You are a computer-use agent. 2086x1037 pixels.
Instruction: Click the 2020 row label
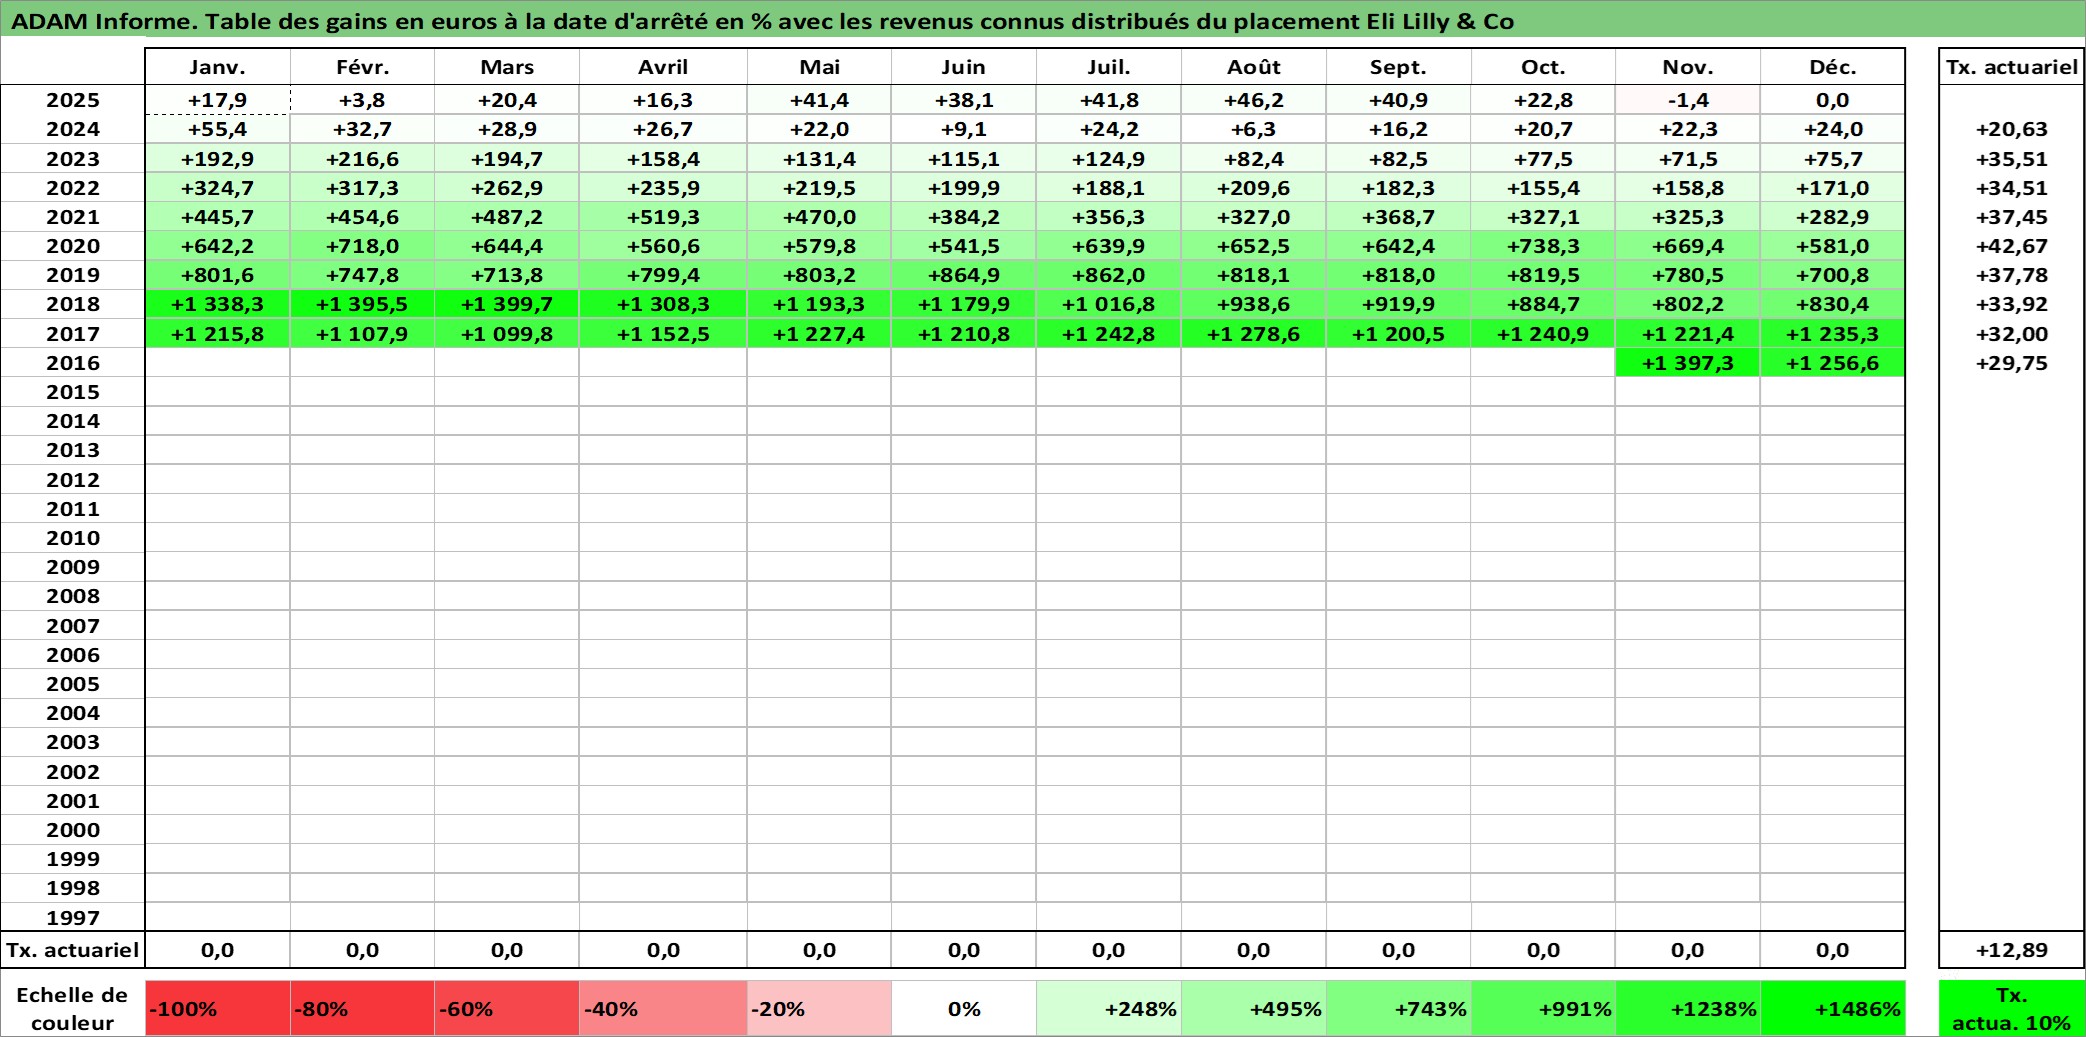click(73, 246)
